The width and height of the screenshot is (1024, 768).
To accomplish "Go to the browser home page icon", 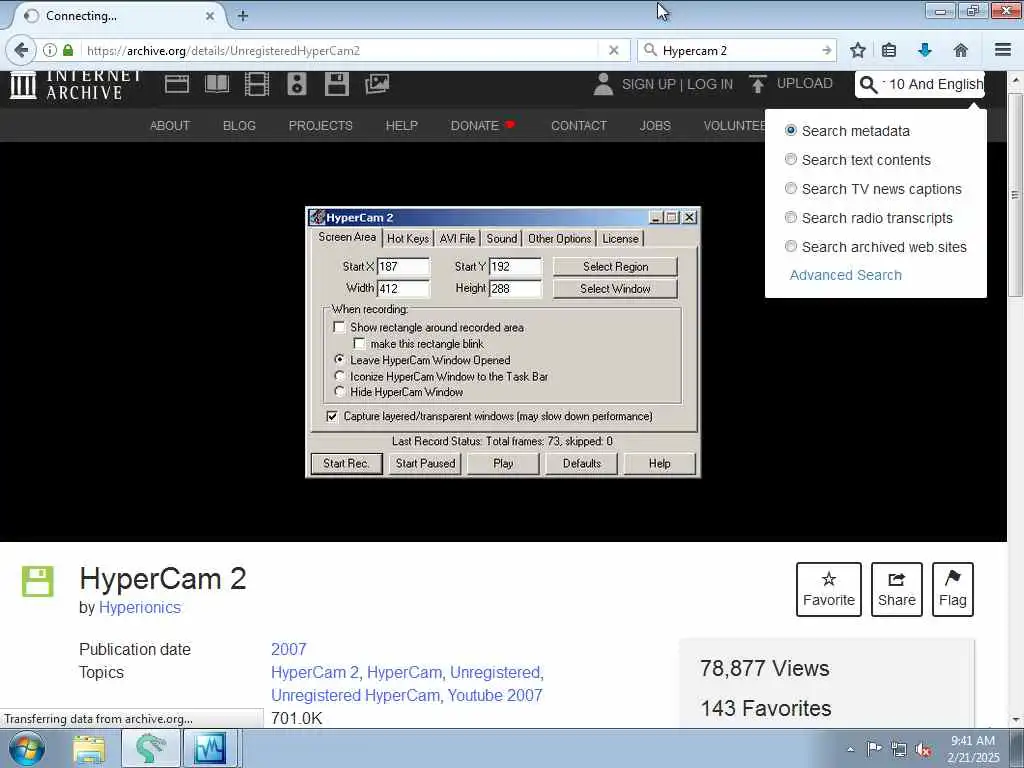I will tap(961, 50).
